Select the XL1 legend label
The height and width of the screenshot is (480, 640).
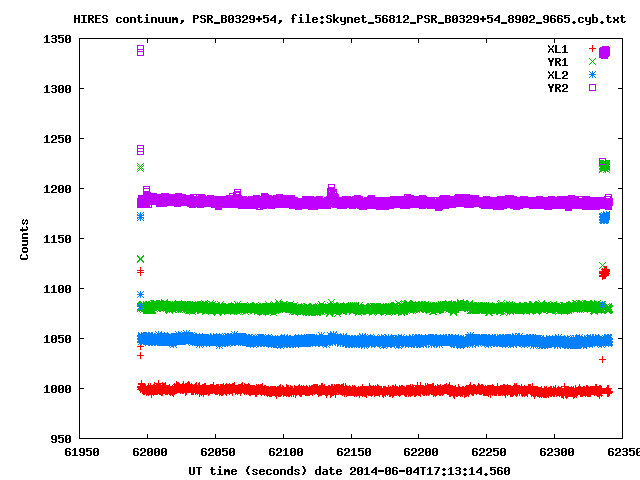click(x=558, y=49)
